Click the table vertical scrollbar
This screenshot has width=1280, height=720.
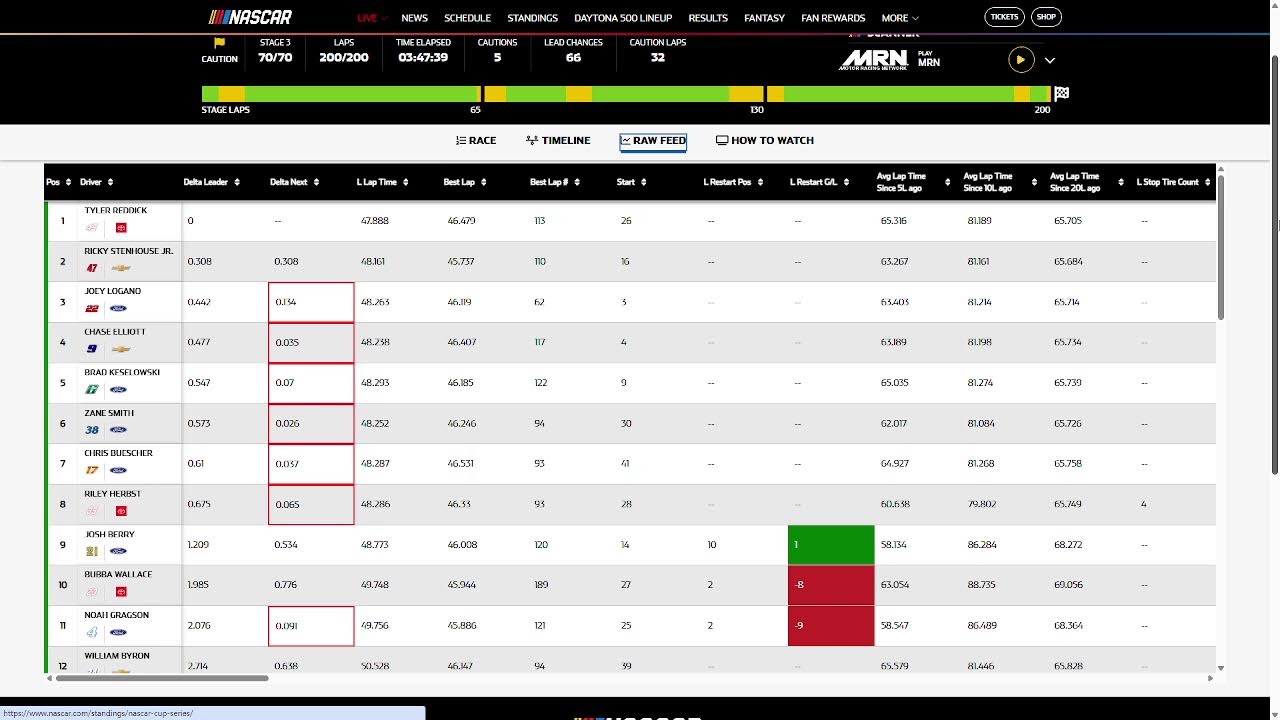pos(1221,248)
